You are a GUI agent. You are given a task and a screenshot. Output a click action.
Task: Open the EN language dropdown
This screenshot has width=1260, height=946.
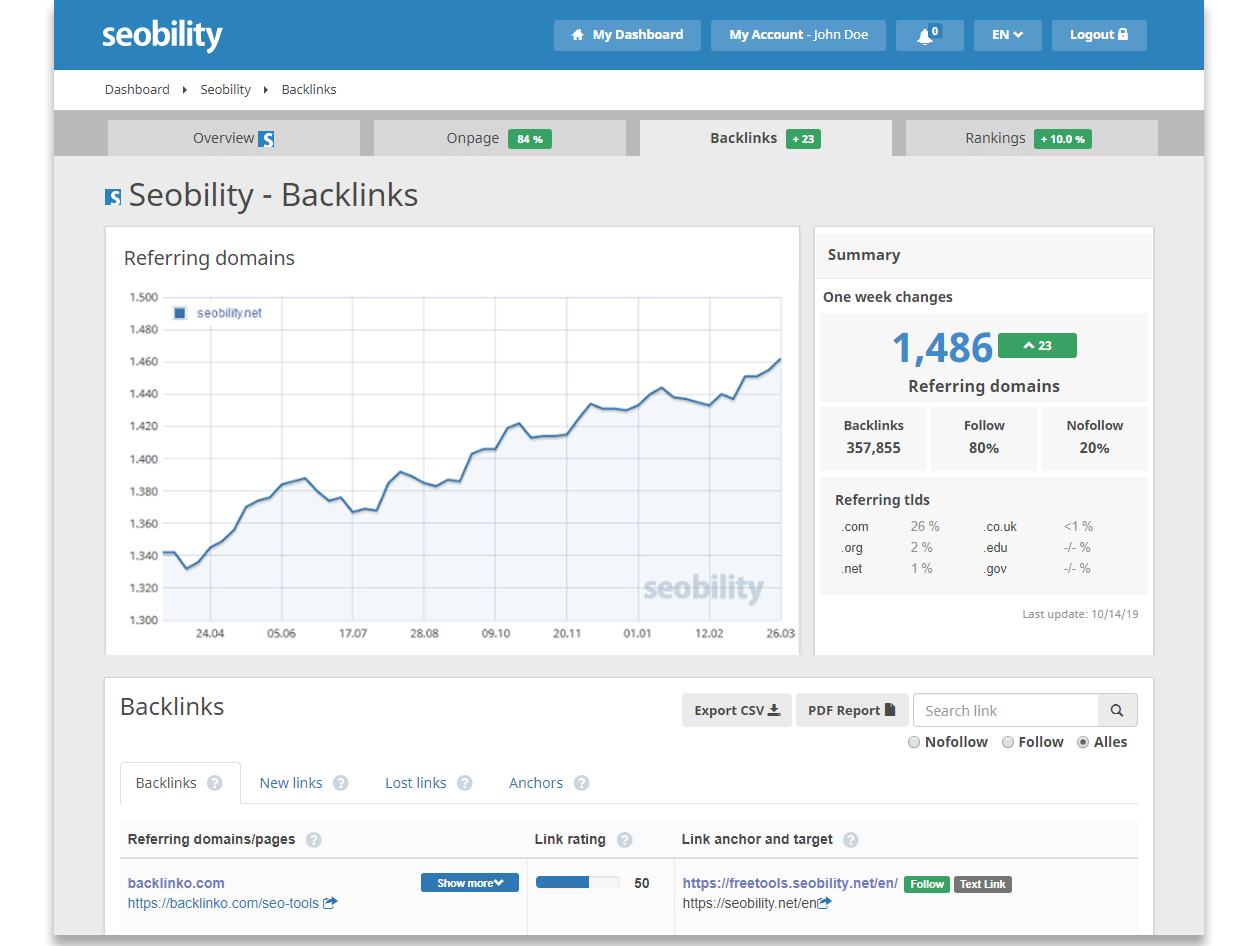1007,35
